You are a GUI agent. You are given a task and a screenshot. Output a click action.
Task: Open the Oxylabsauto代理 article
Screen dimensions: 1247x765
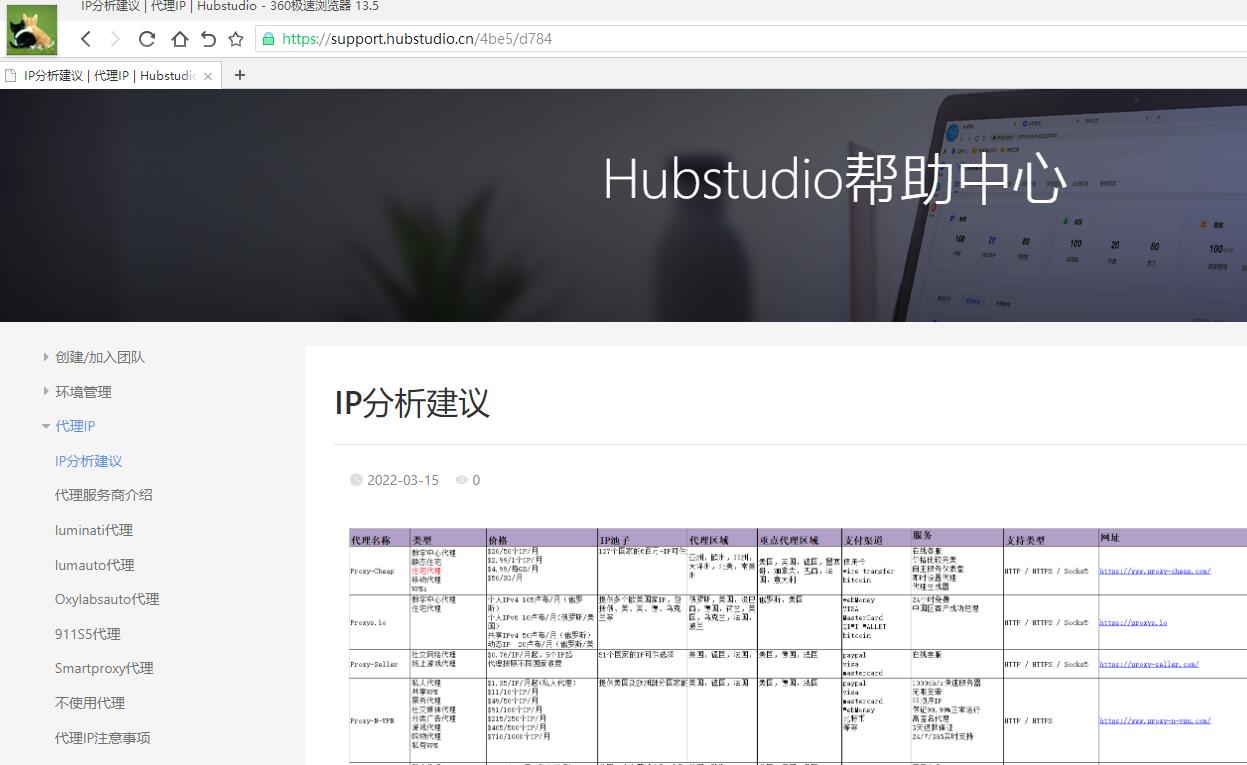[x=107, y=599]
